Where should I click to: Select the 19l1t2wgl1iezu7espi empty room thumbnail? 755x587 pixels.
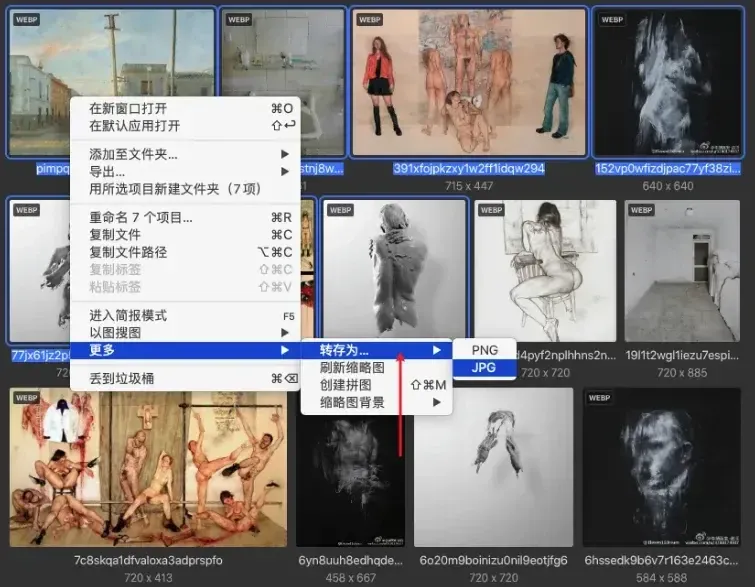tap(682, 271)
